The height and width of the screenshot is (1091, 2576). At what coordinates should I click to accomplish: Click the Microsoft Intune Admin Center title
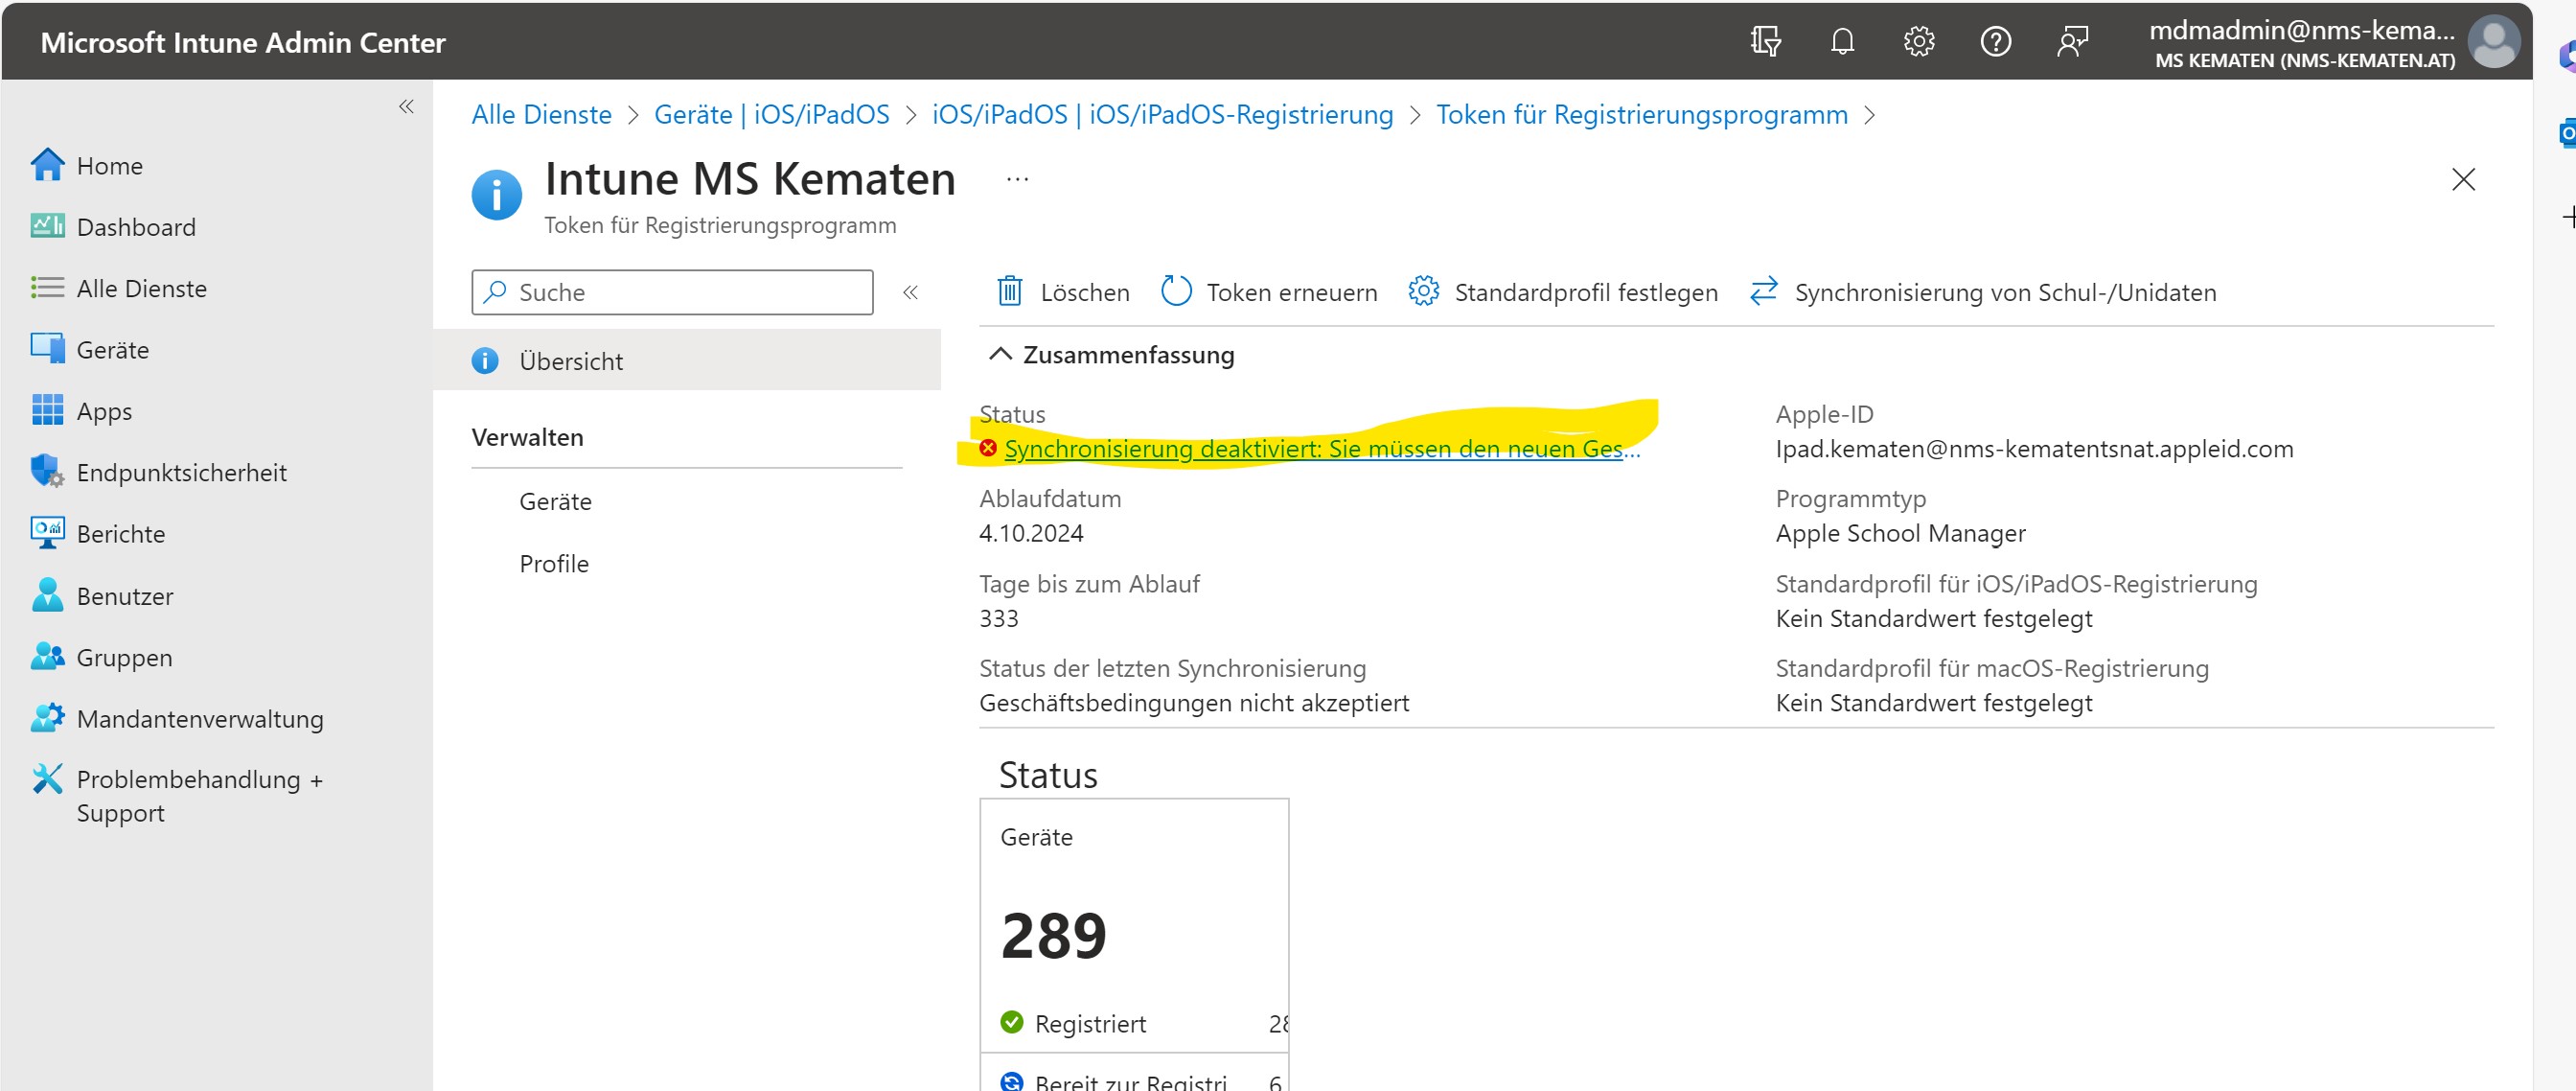pos(243,42)
